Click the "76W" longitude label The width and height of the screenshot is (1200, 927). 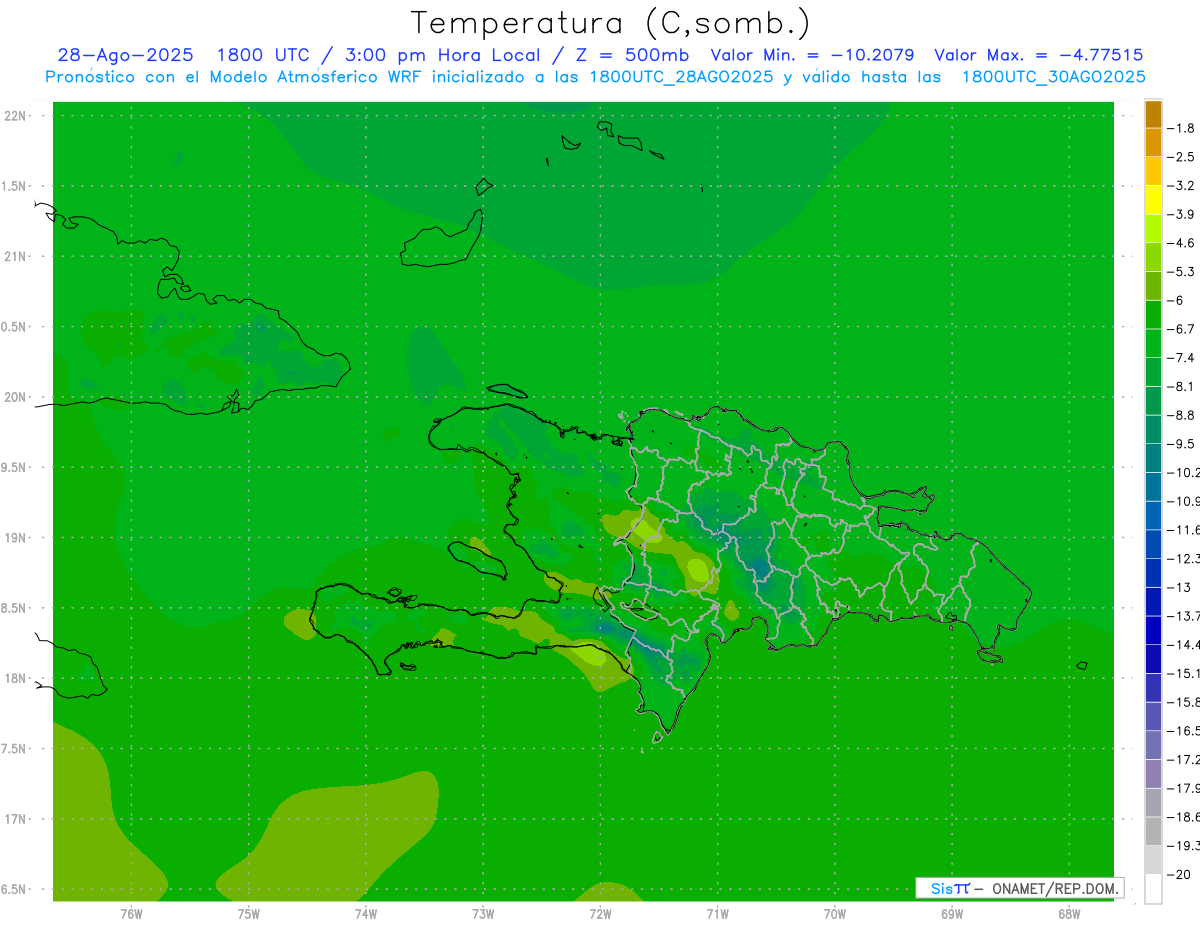click(131, 913)
